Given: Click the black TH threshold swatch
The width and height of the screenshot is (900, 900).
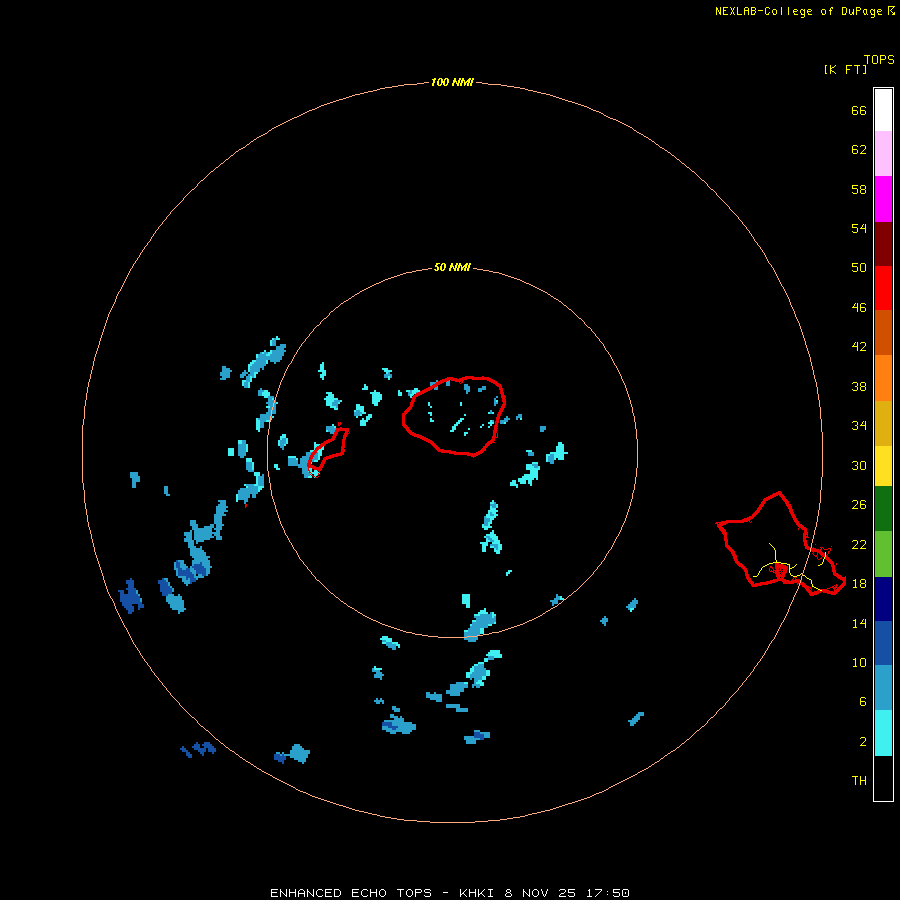Looking at the screenshot, I should coord(883,778).
